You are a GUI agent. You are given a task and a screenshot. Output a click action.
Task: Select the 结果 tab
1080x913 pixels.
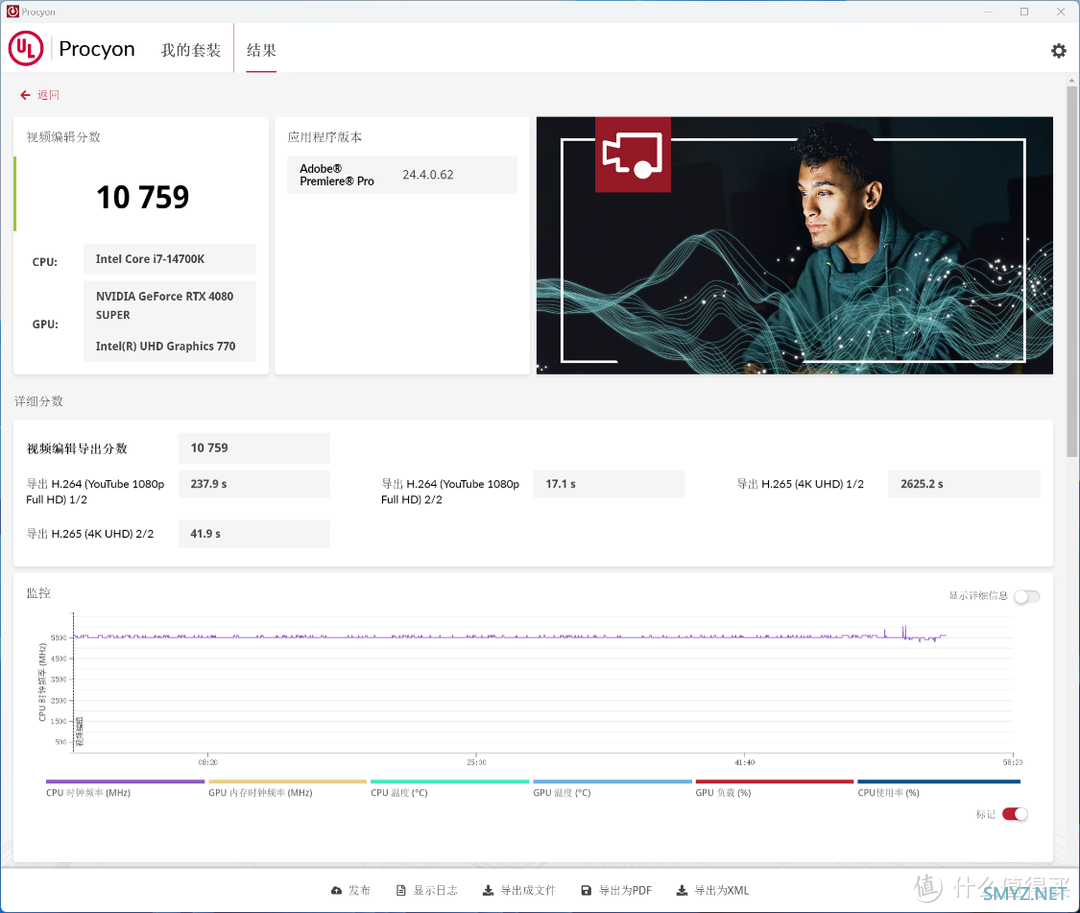pyautogui.click(x=261, y=50)
